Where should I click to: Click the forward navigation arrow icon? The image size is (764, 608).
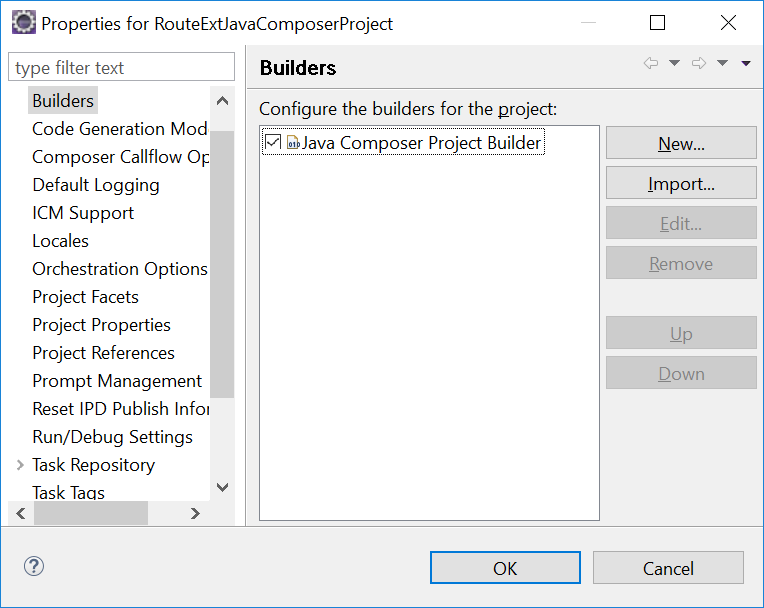tap(699, 64)
